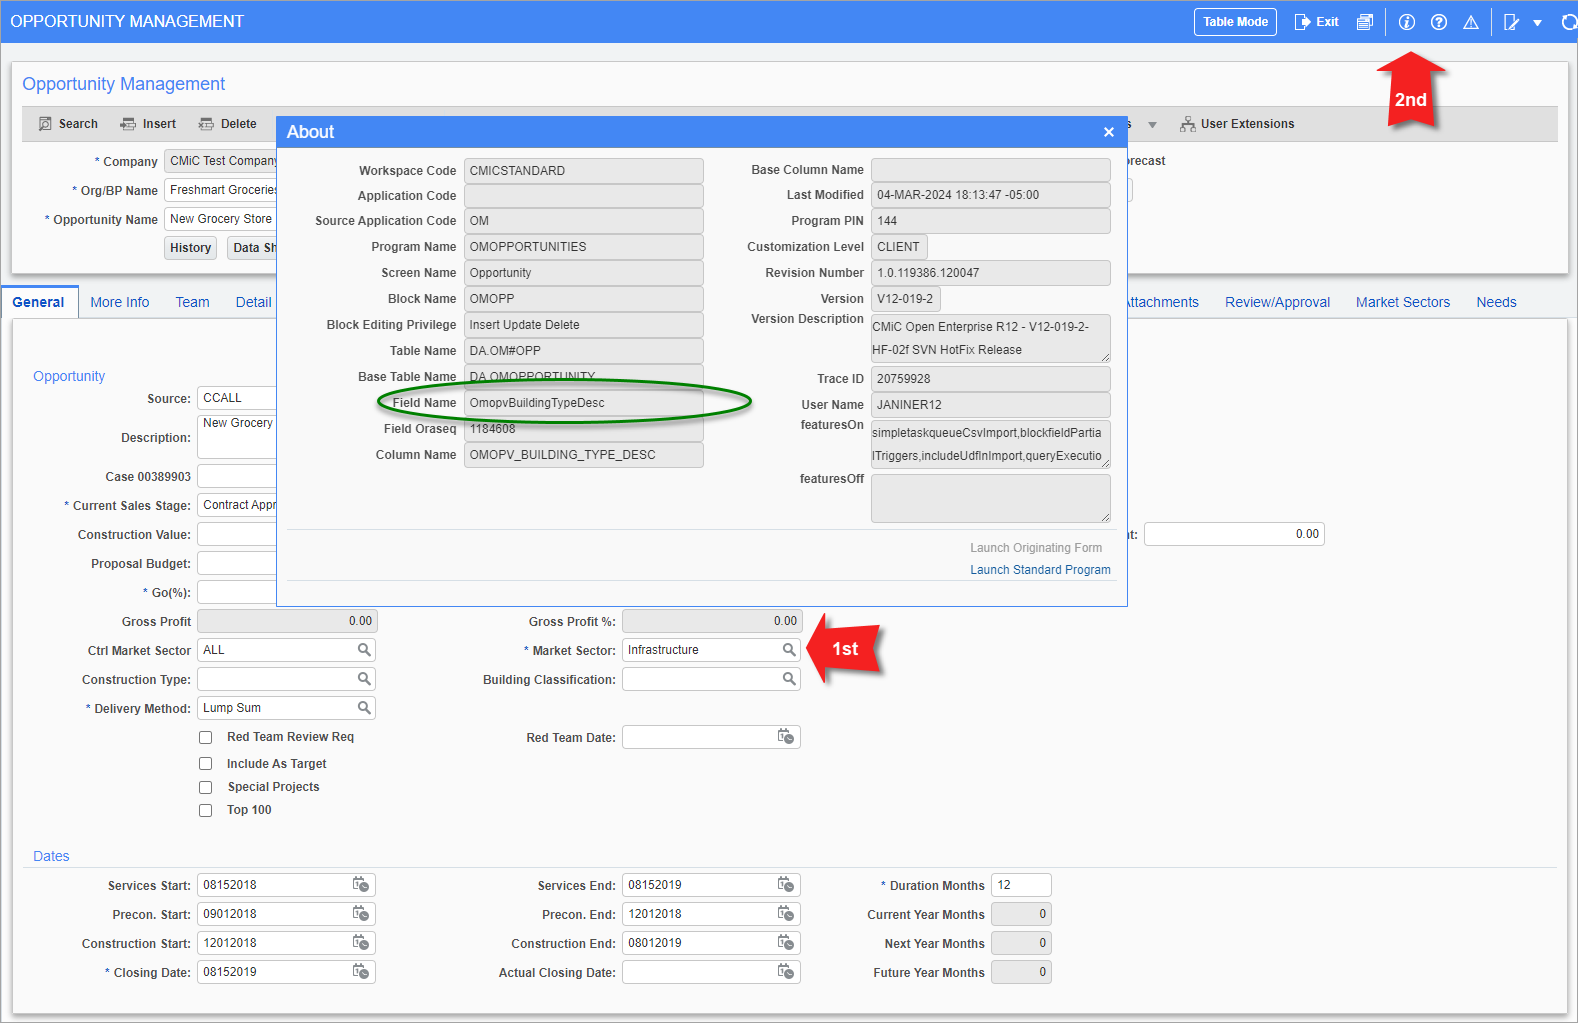
Task: Click the Company field in the header
Action: tap(221, 161)
